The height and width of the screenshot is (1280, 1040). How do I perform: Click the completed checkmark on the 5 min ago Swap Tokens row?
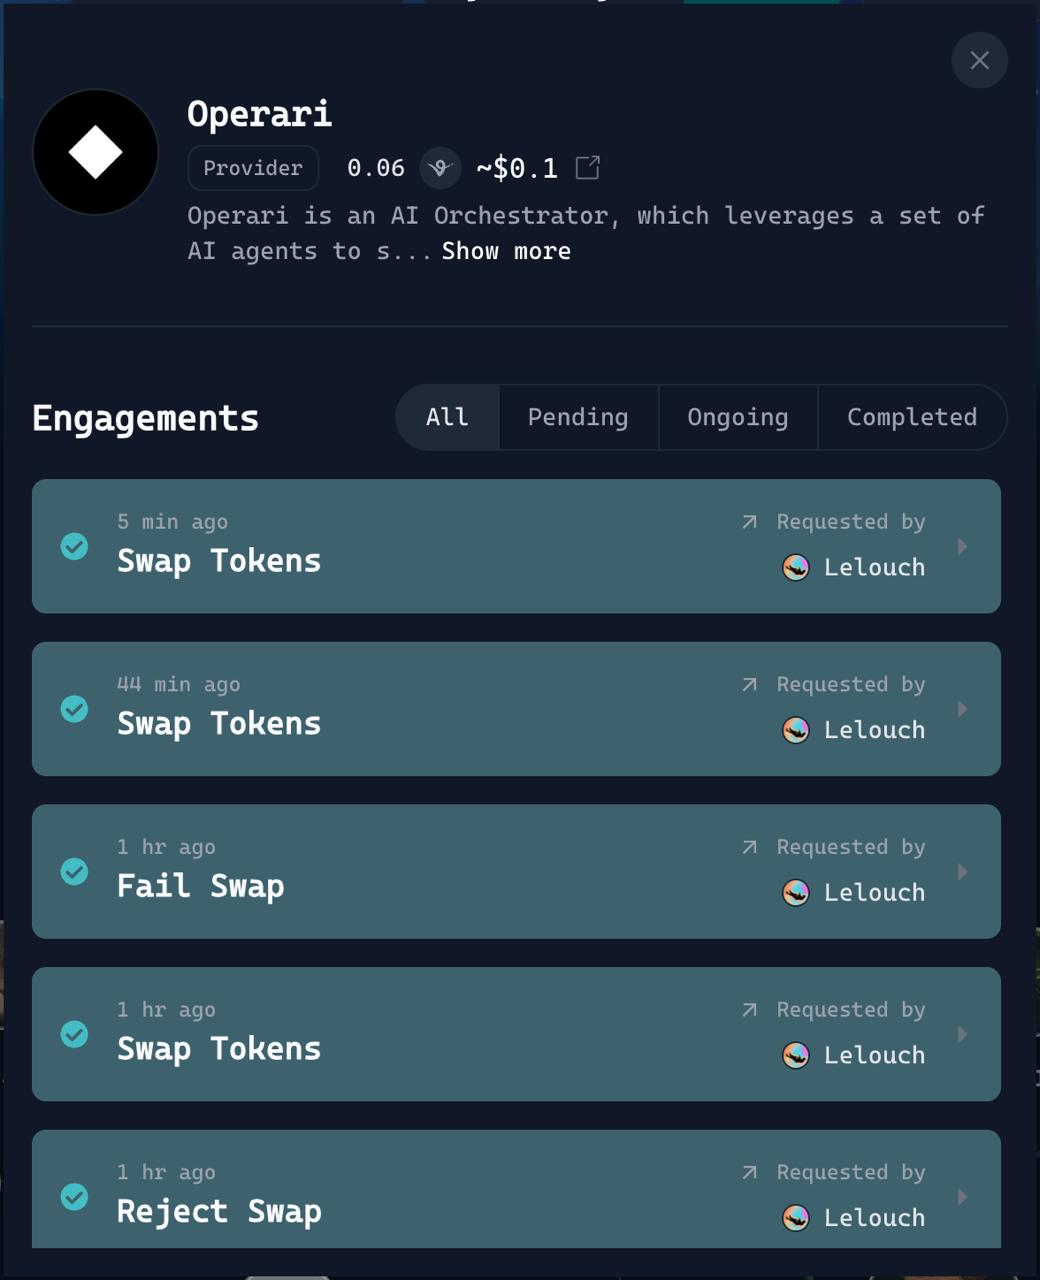[x=74, y=546]
